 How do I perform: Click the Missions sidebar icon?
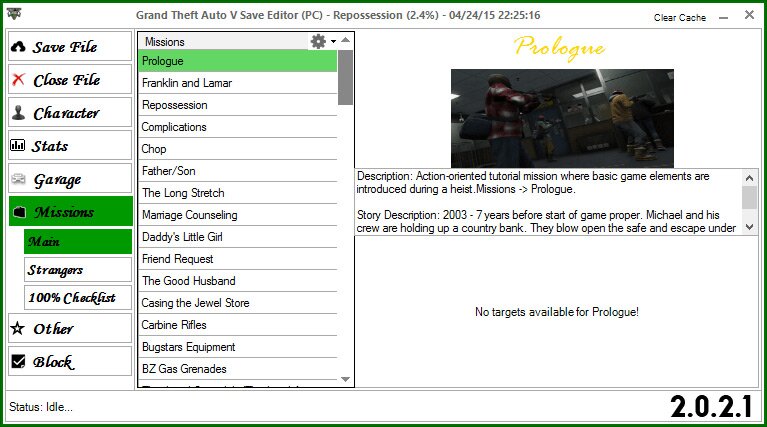coord(18,212)
